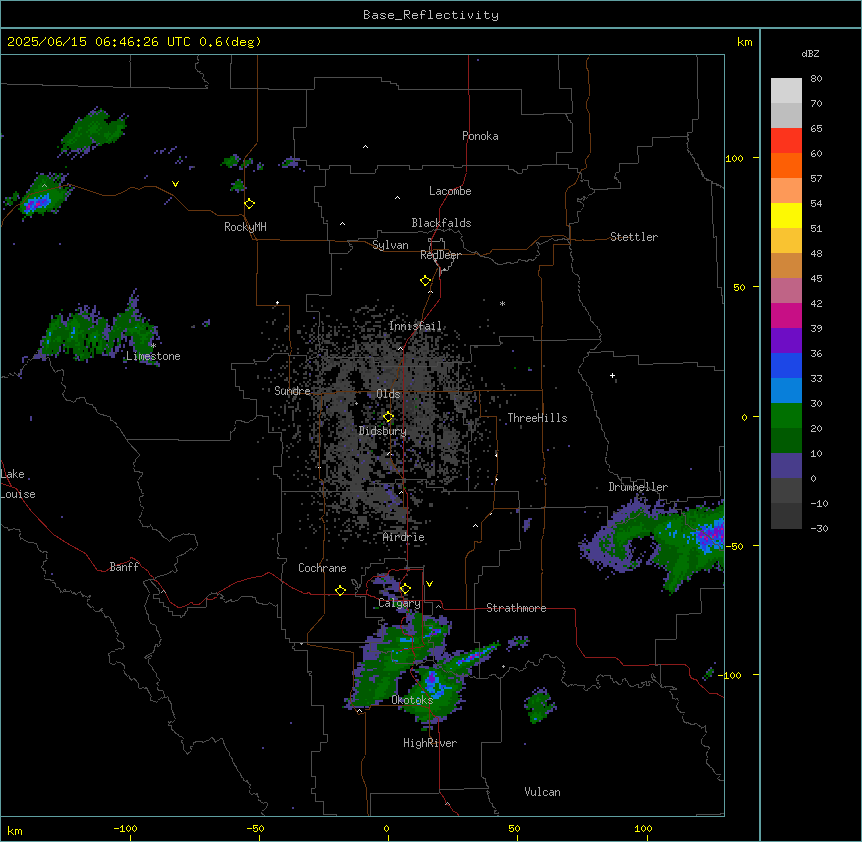Click the Ponoka city label
Image resolution: width=862 pixels, height=842 pixels.
point(480,136)
